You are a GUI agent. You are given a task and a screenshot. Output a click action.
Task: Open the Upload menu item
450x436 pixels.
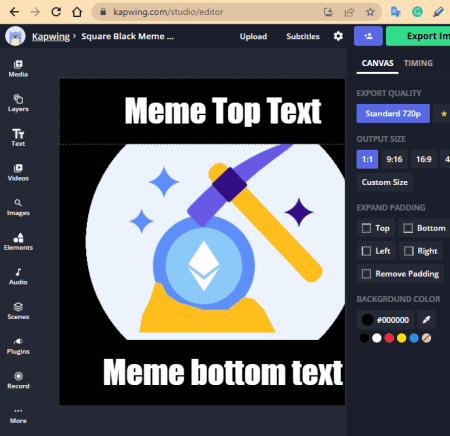click(x=253, y=36)
